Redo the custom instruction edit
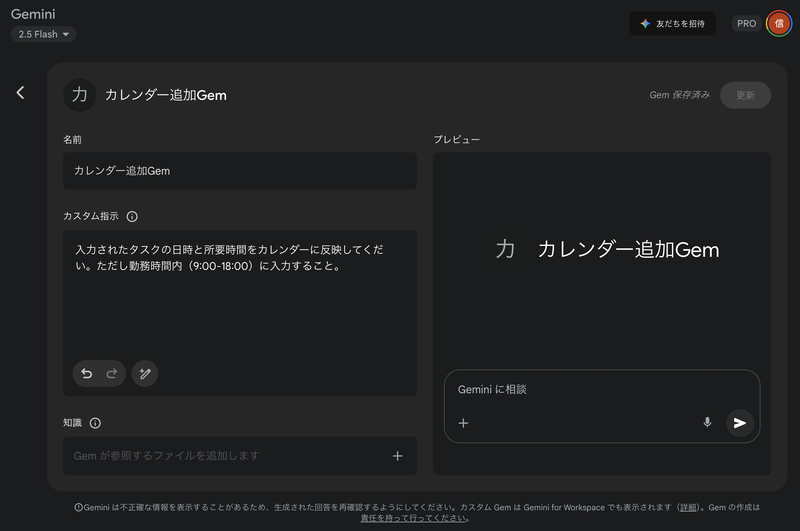800x531 pixels. click(x=111, y=374)
